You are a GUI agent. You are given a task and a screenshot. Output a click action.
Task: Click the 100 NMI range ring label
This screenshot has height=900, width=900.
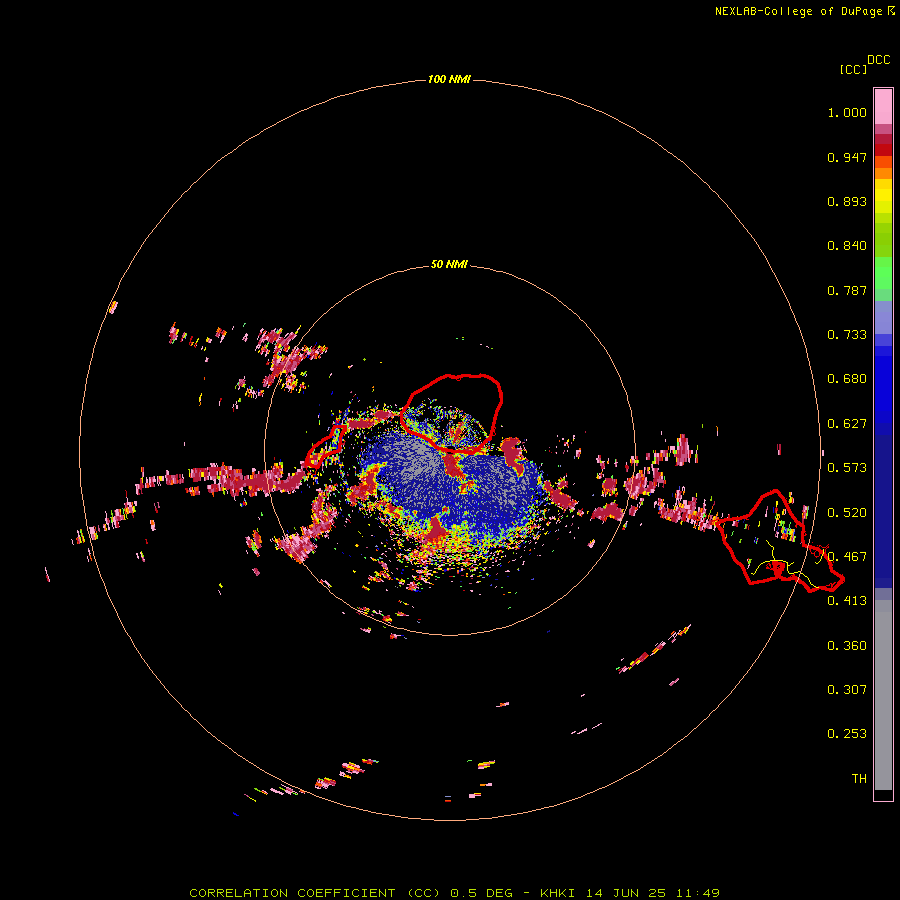tap(449, 79)
